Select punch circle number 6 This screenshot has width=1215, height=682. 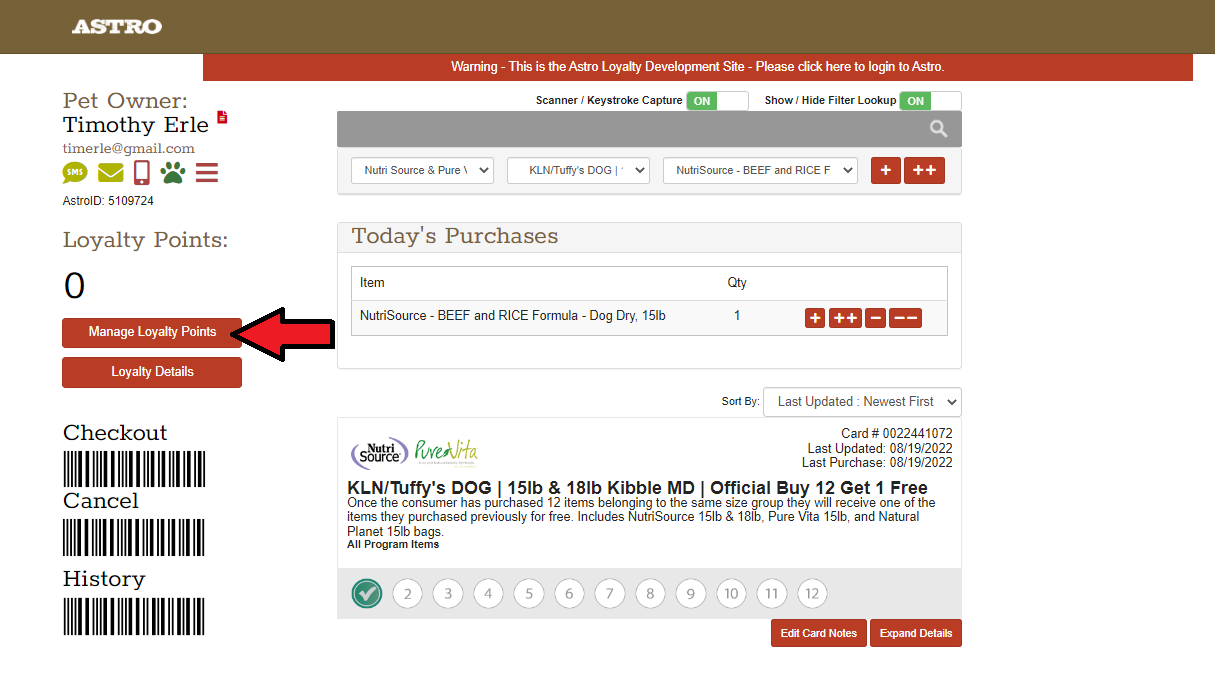tap(569, 594)
